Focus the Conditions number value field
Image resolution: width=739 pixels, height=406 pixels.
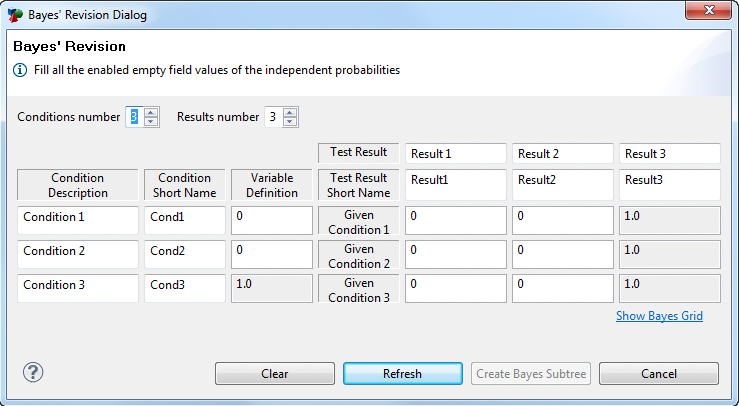[x=135, y=117]
